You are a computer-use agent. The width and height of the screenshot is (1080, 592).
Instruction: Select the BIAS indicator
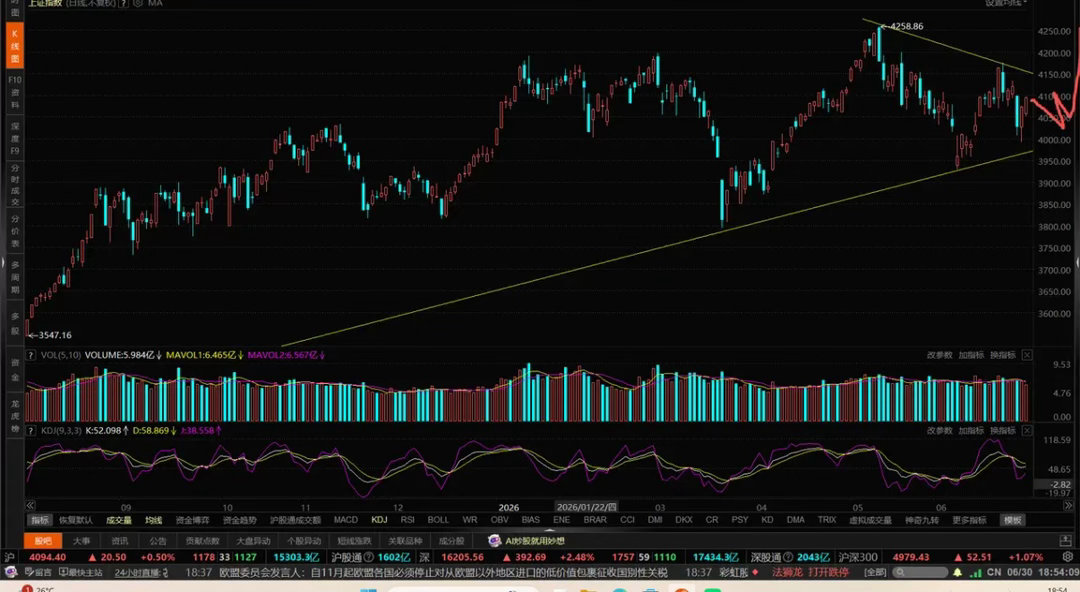coord(530,520)
